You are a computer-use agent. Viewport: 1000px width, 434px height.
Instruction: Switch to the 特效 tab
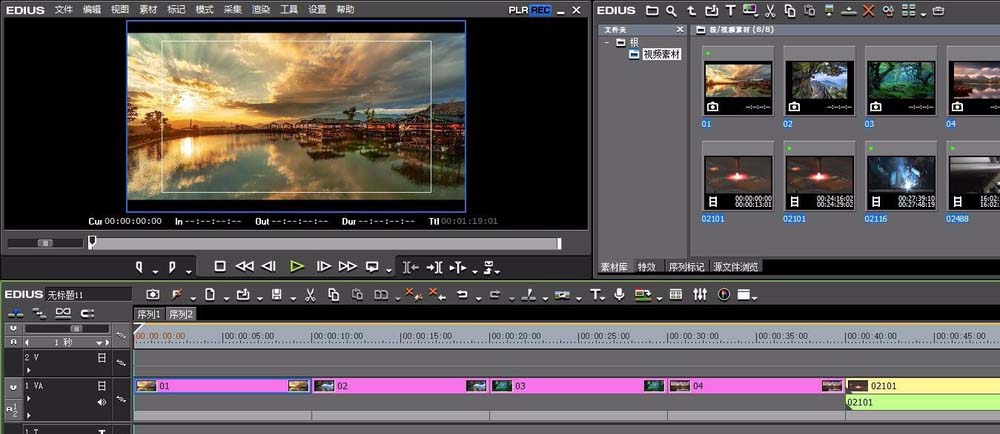tap(647, 267)
